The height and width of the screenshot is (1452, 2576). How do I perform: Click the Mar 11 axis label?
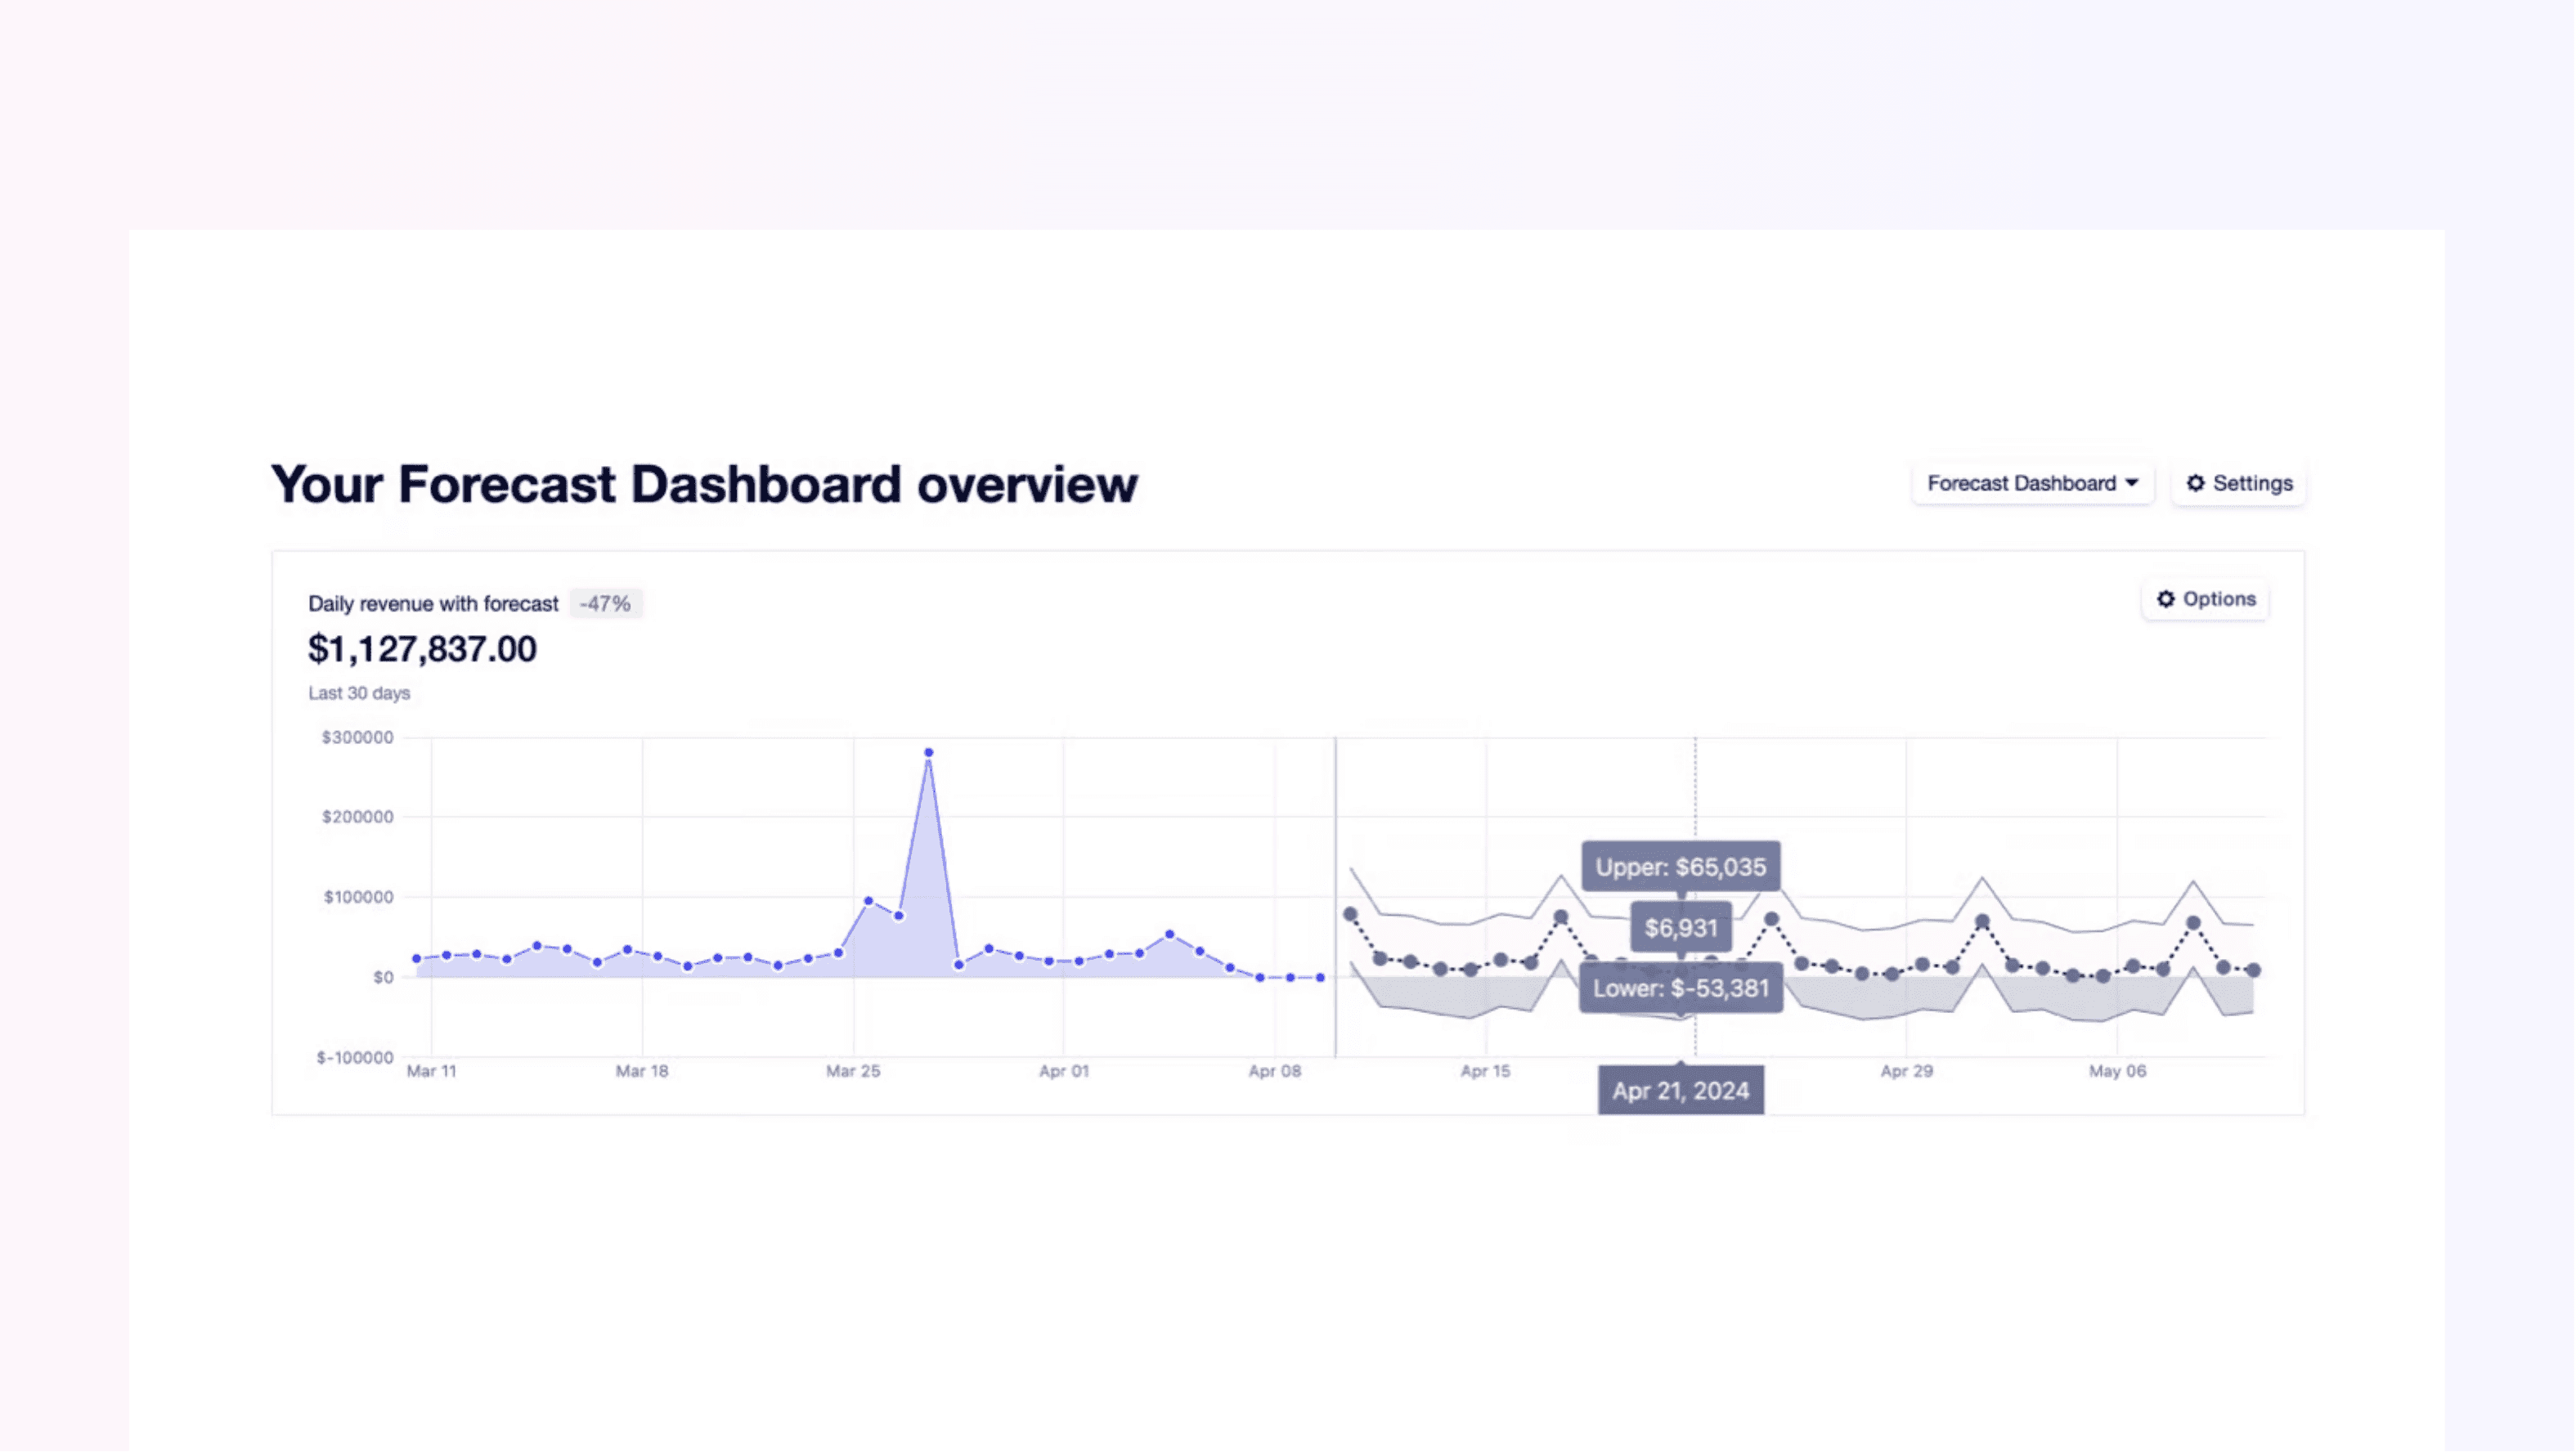tap(432, 1071)
